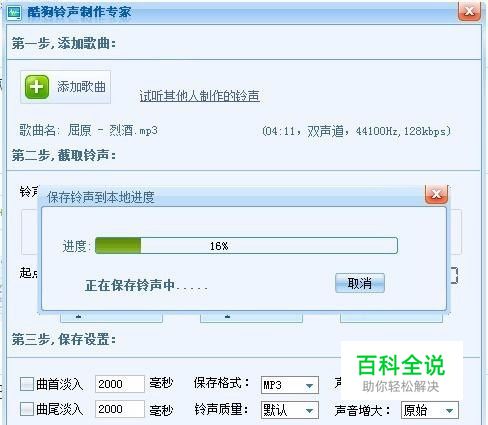Click the 第二步,截取铃声 heading
This screenshot has width=488, height=425.
[64, 155]
